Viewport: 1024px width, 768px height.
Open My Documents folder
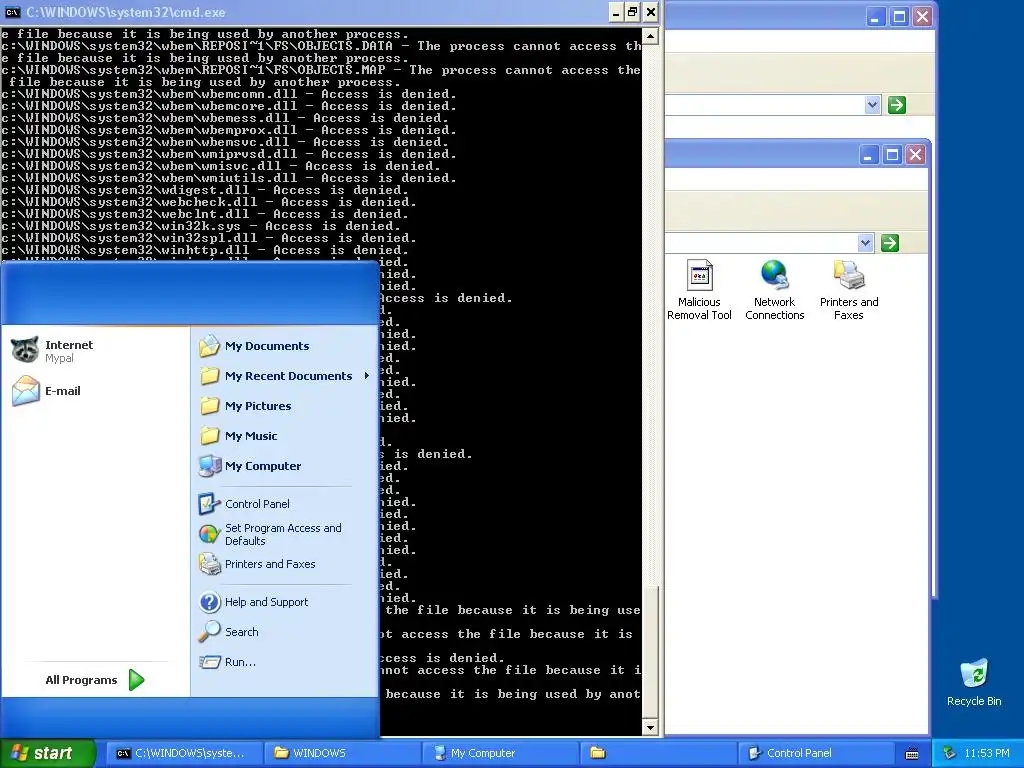point(284,346)
